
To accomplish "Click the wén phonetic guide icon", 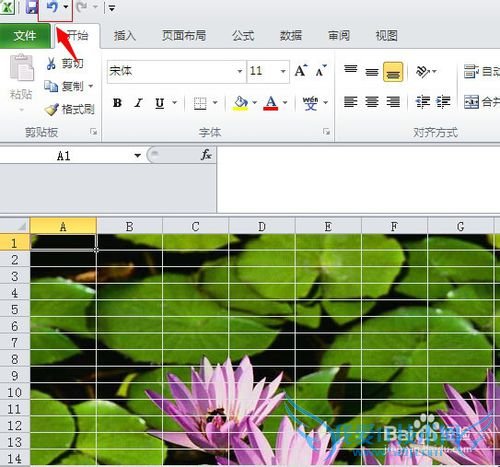I will pos(310,103).
